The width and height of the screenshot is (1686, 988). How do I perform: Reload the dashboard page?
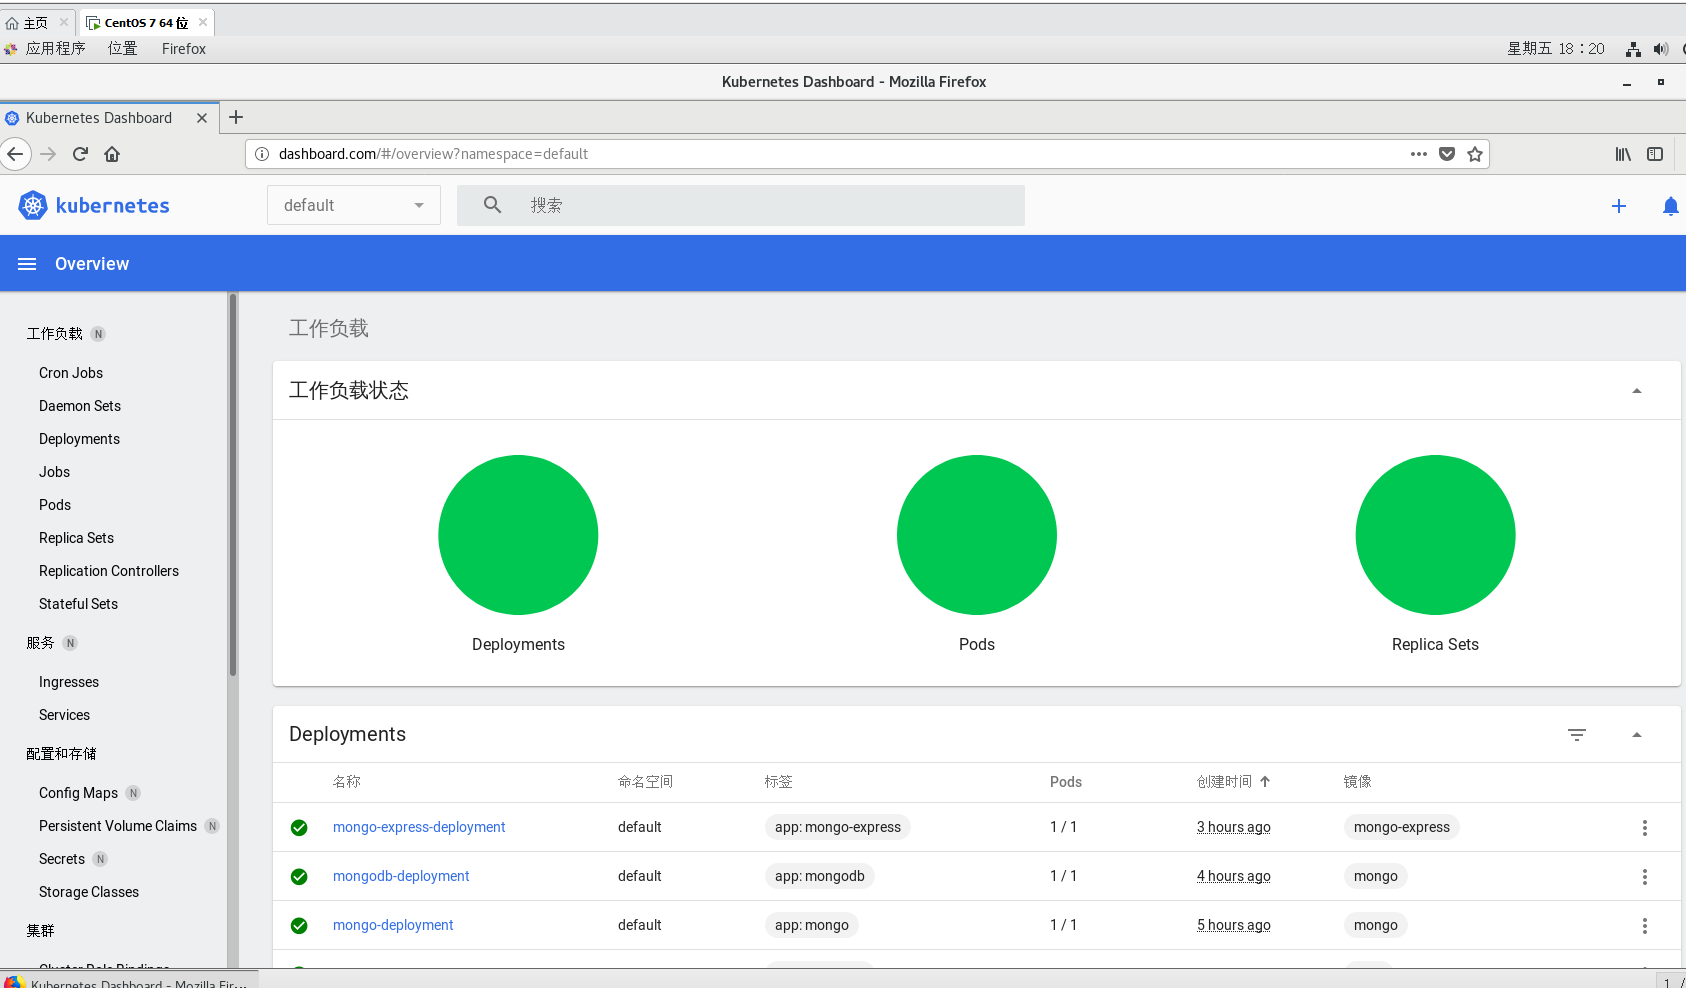click(x=80, y=154)
